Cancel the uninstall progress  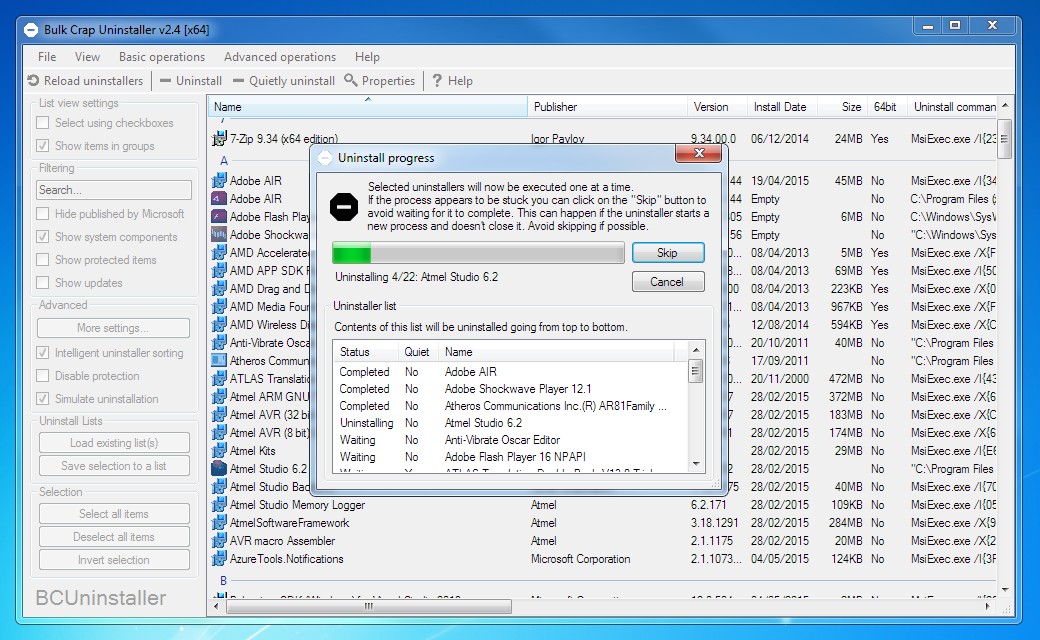[667, 282]
